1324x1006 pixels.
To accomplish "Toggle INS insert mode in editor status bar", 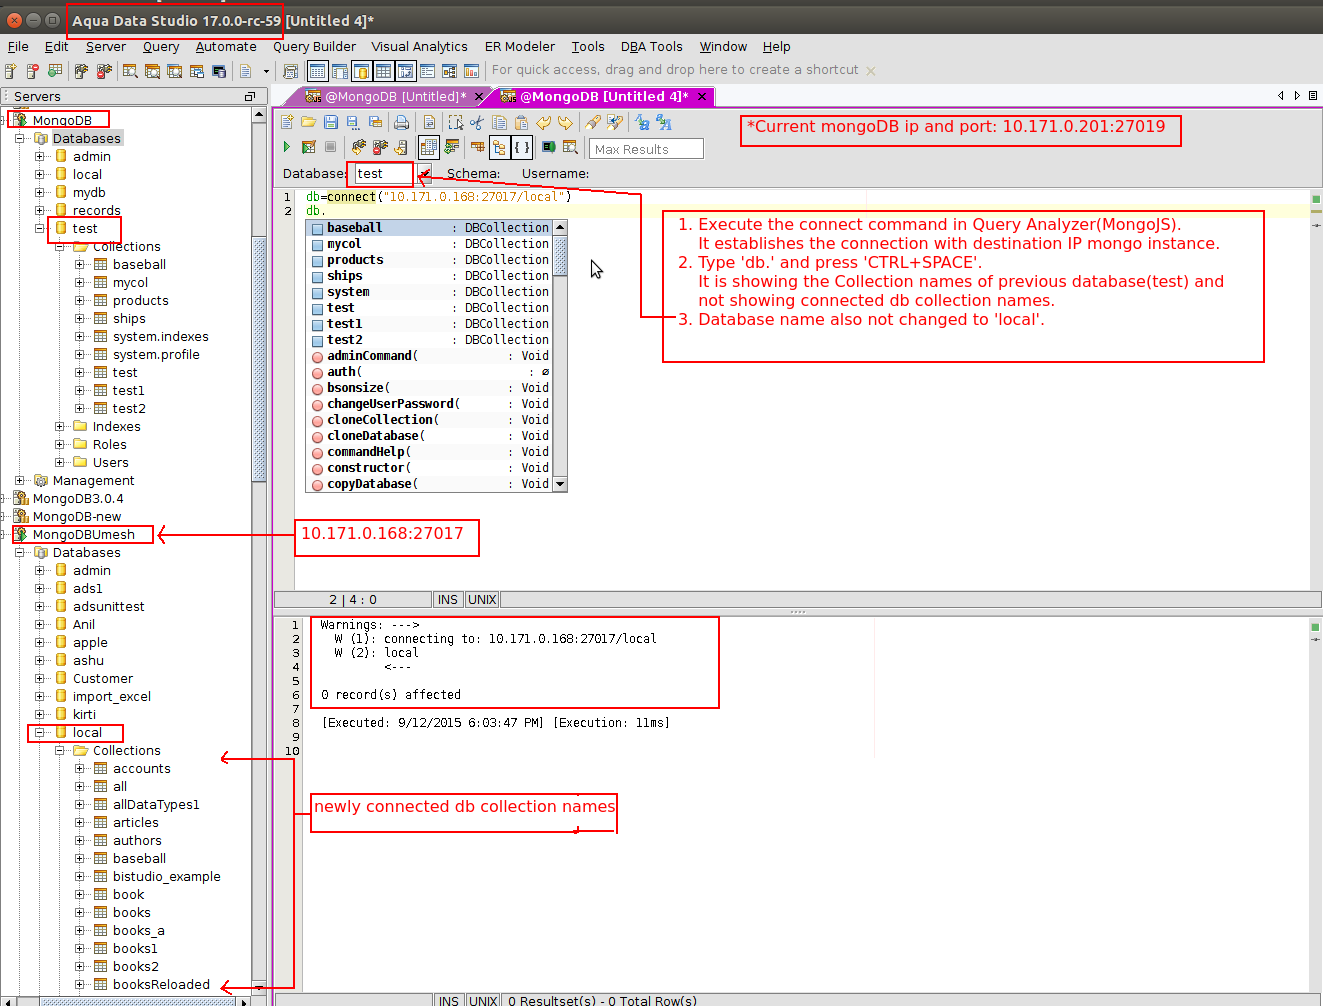I will point(448,600).
